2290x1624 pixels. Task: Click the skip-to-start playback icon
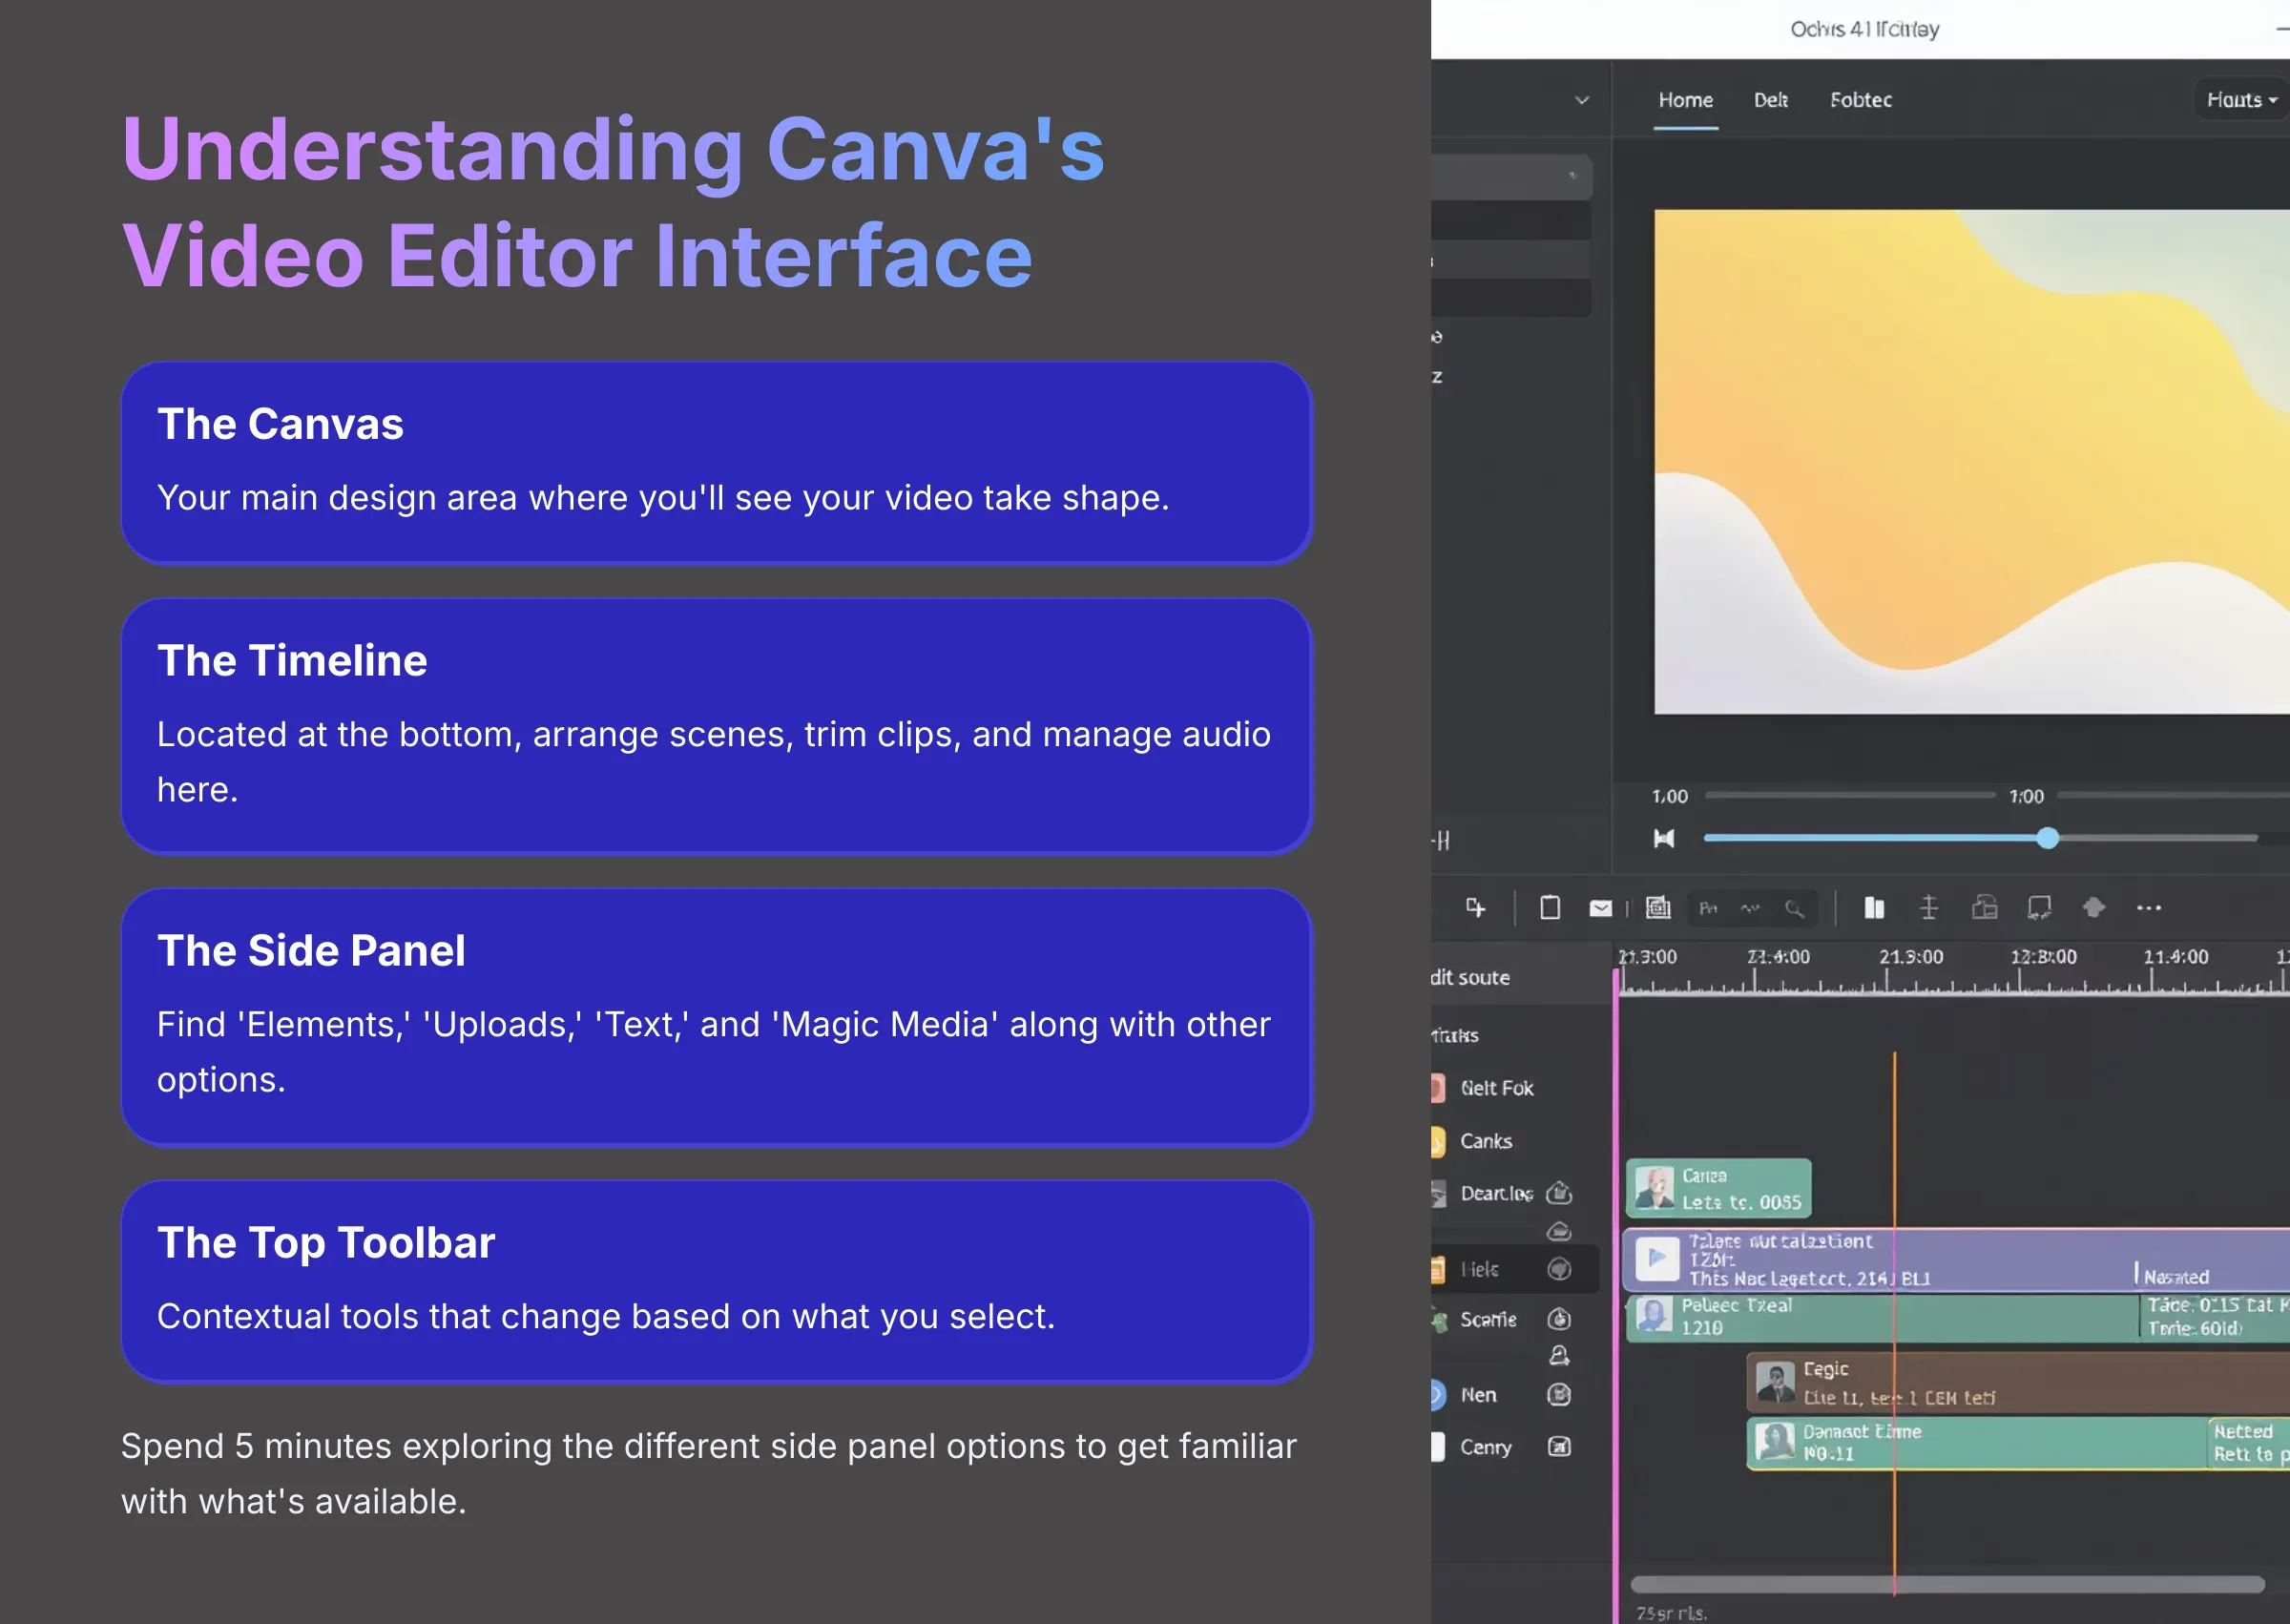point(1664,838)
